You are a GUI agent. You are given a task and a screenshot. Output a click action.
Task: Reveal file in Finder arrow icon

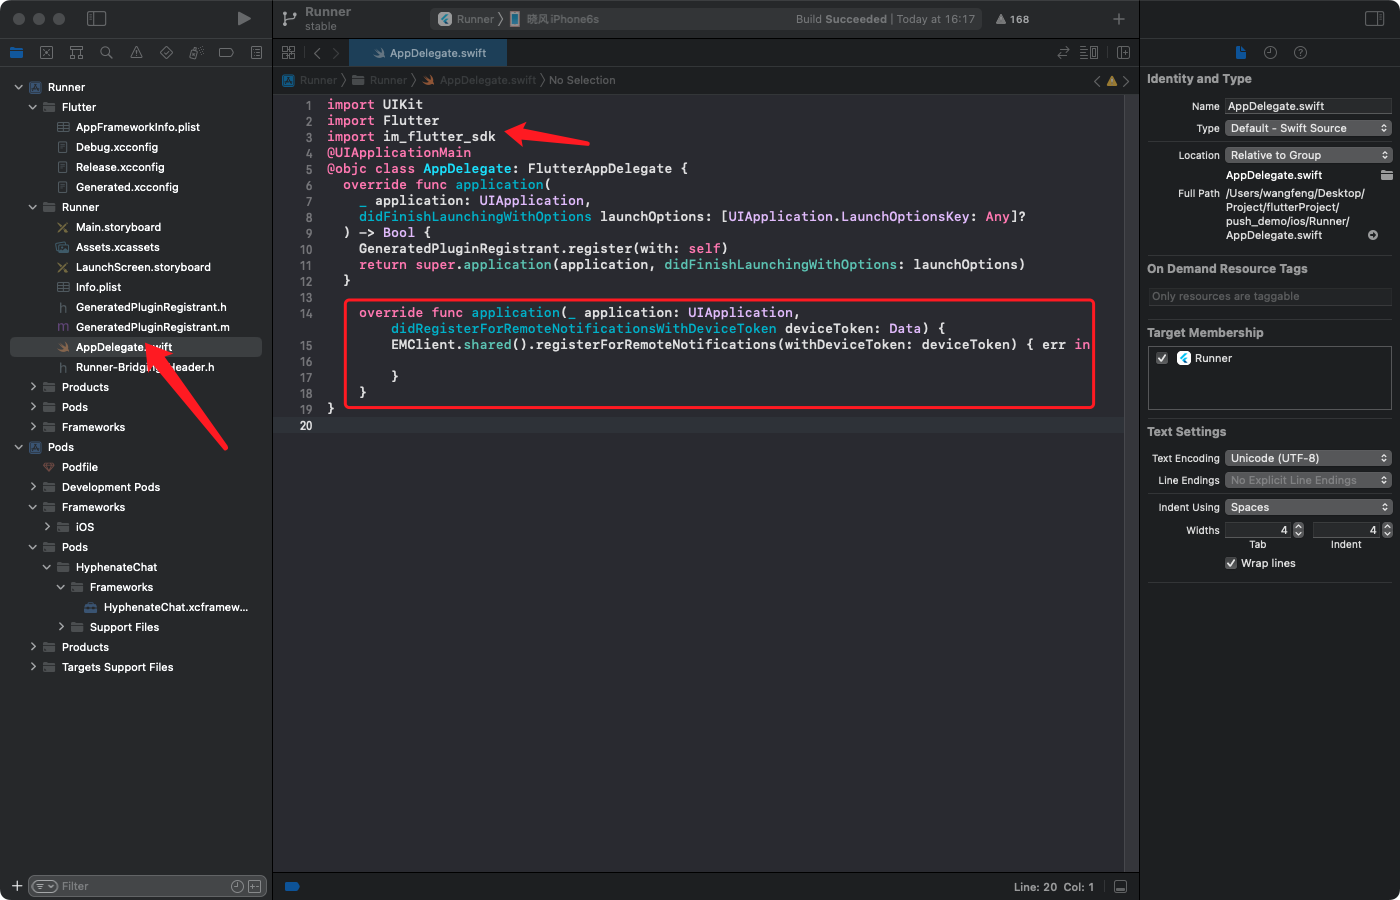(x=1373, y=236)
